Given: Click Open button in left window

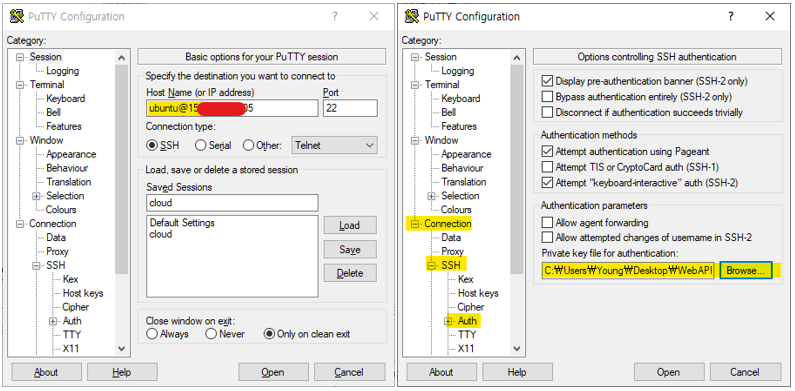Looking at the screenshot, I should tap(273, 372).
